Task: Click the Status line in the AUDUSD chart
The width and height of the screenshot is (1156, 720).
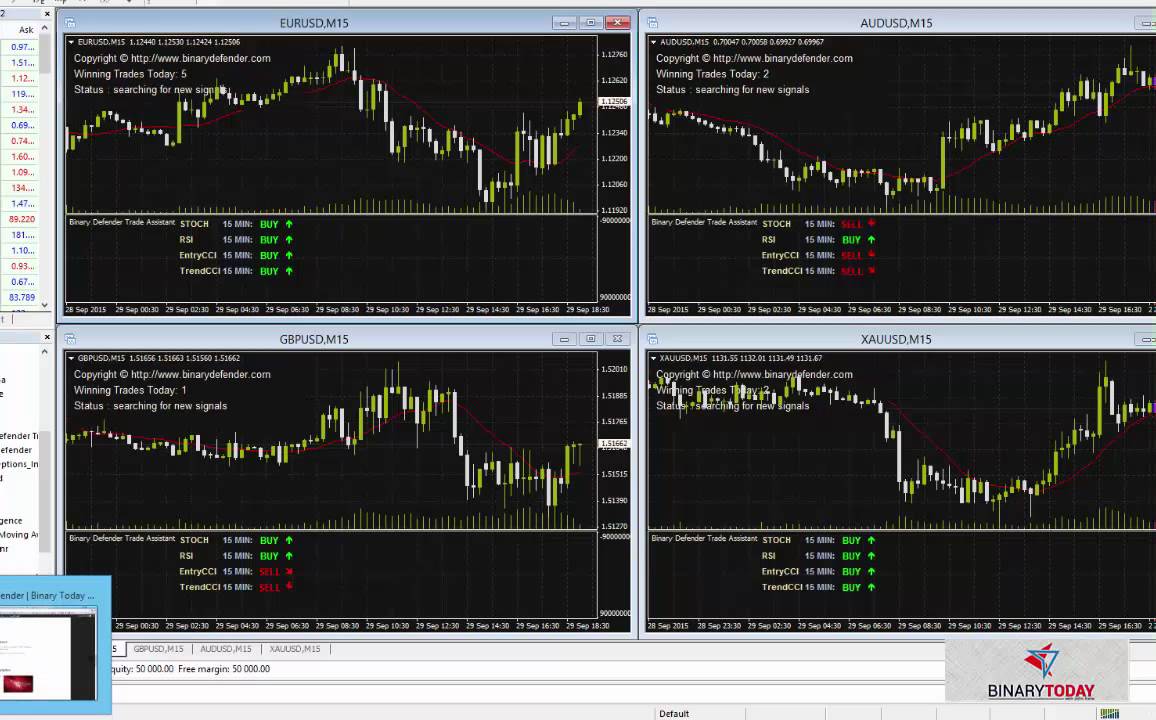Action: [732, 89]
